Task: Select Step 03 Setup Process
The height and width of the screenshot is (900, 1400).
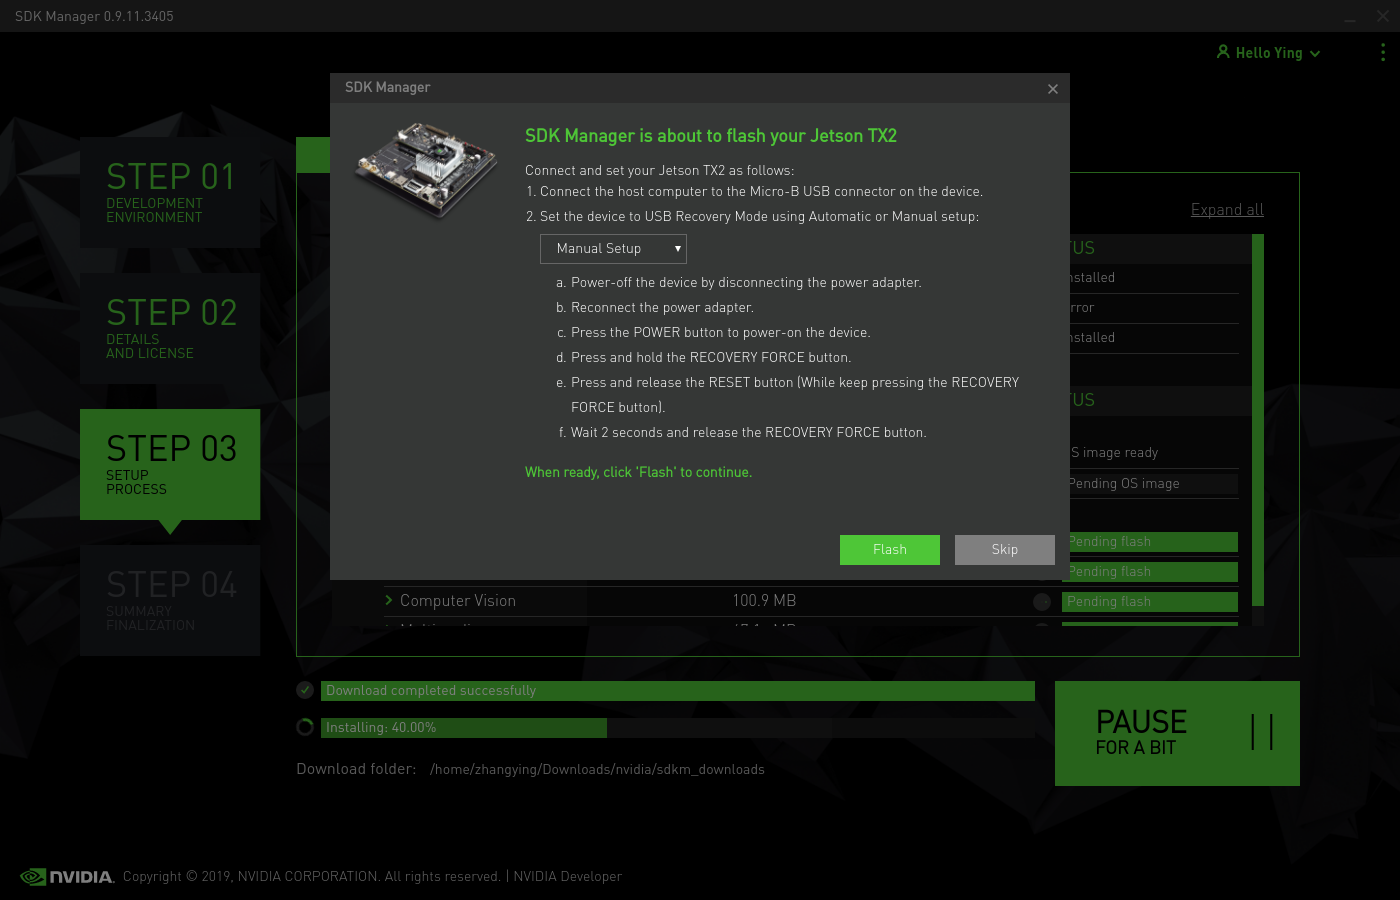Action: [170, 464]
